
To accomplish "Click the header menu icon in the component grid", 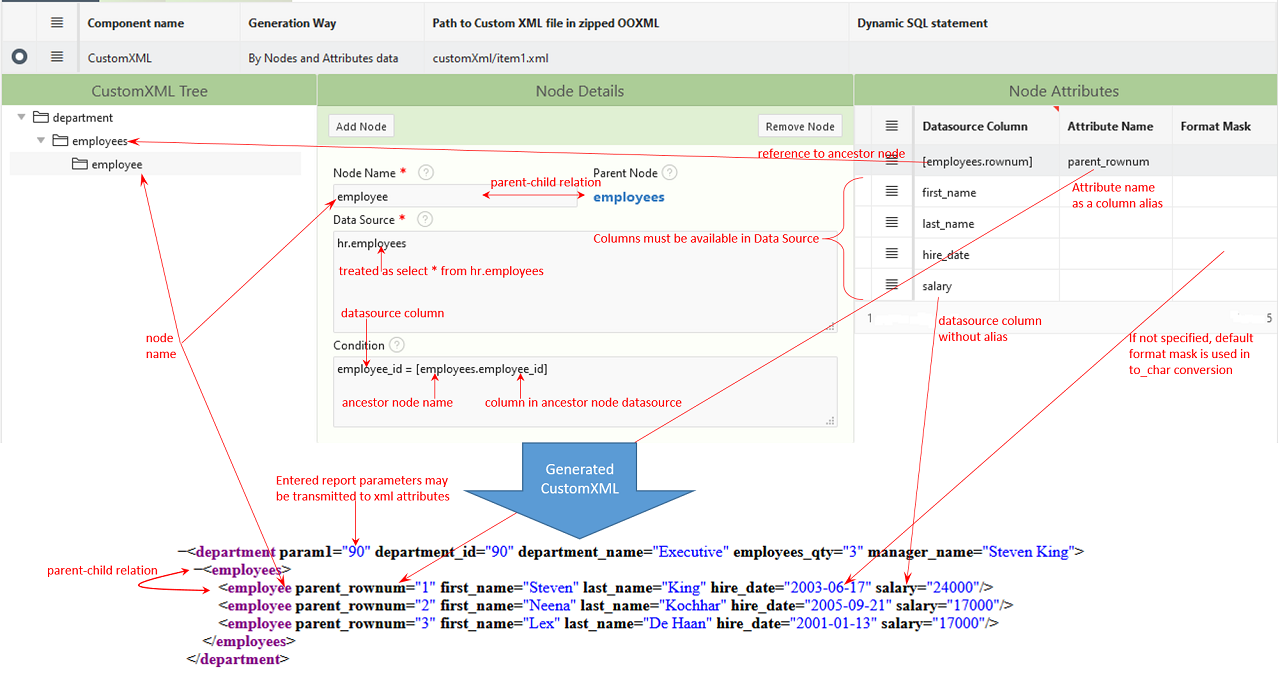I will point(57,22).
